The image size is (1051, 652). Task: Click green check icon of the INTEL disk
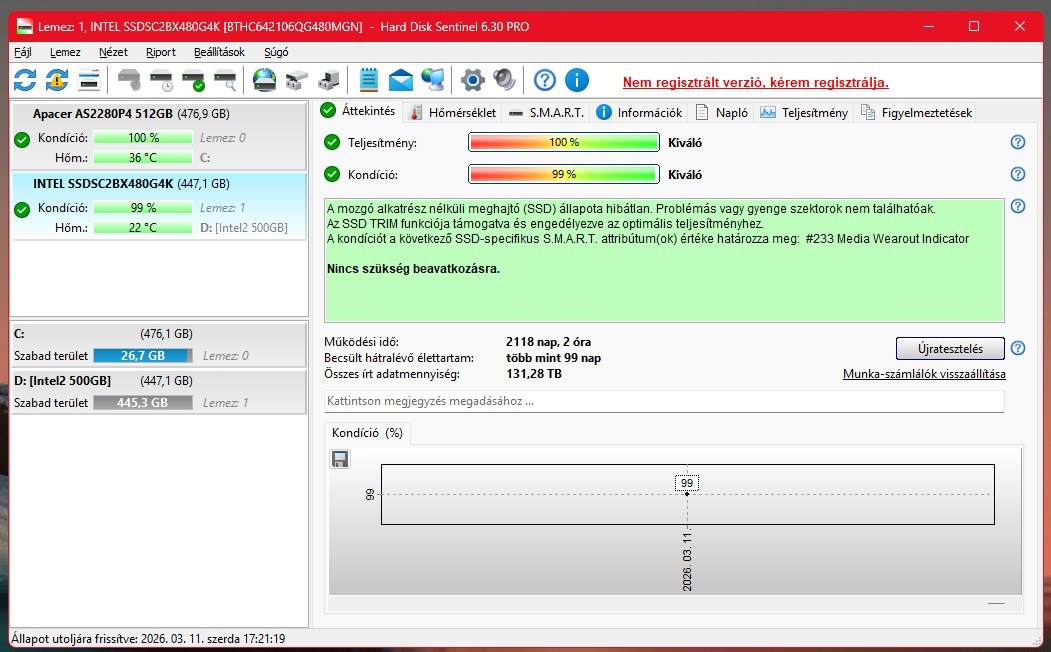[22, 210]
